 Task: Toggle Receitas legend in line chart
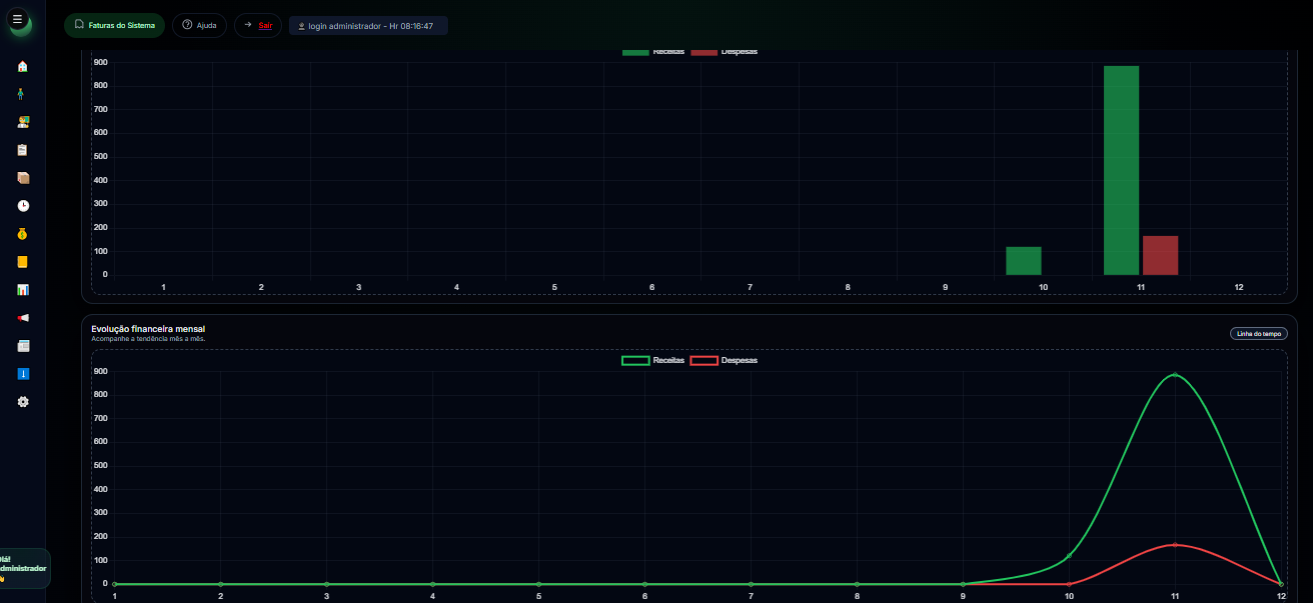point(653,360)
